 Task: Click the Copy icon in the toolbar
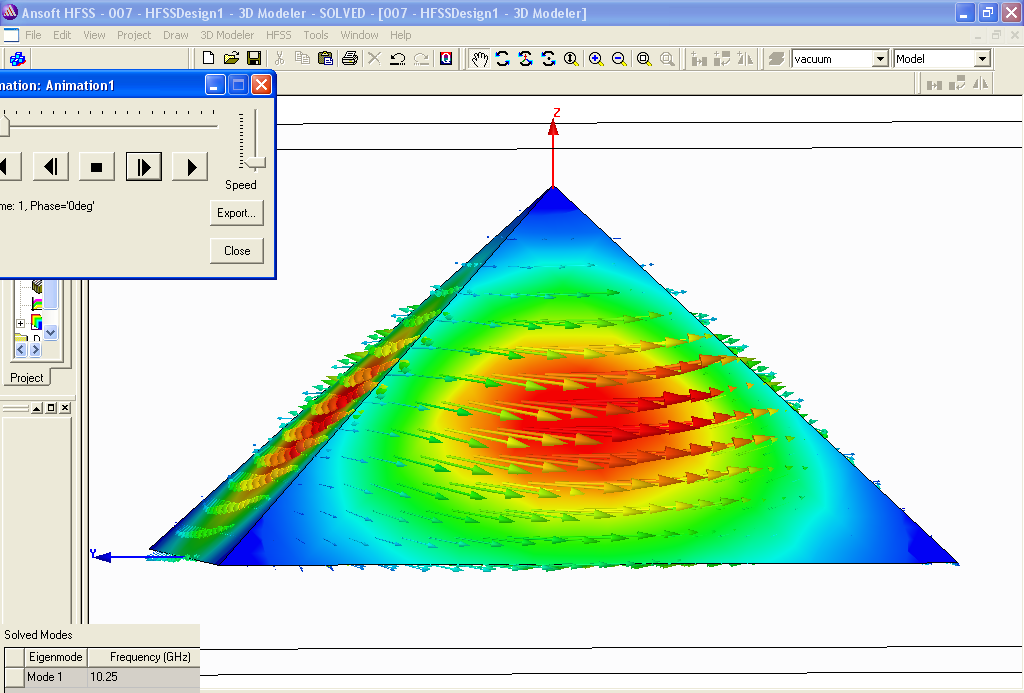coord(302,59)
